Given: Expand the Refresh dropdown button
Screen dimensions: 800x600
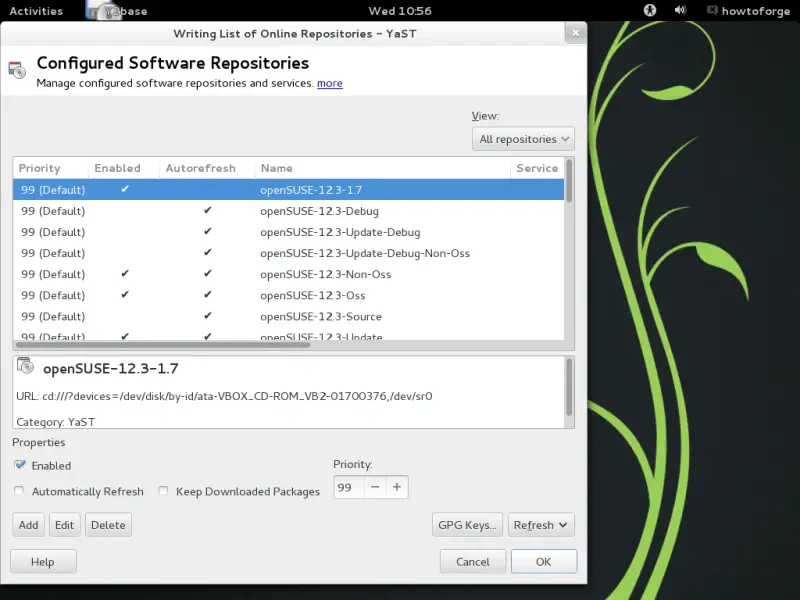Looking at the screenshot, I should tap(541, 525).
